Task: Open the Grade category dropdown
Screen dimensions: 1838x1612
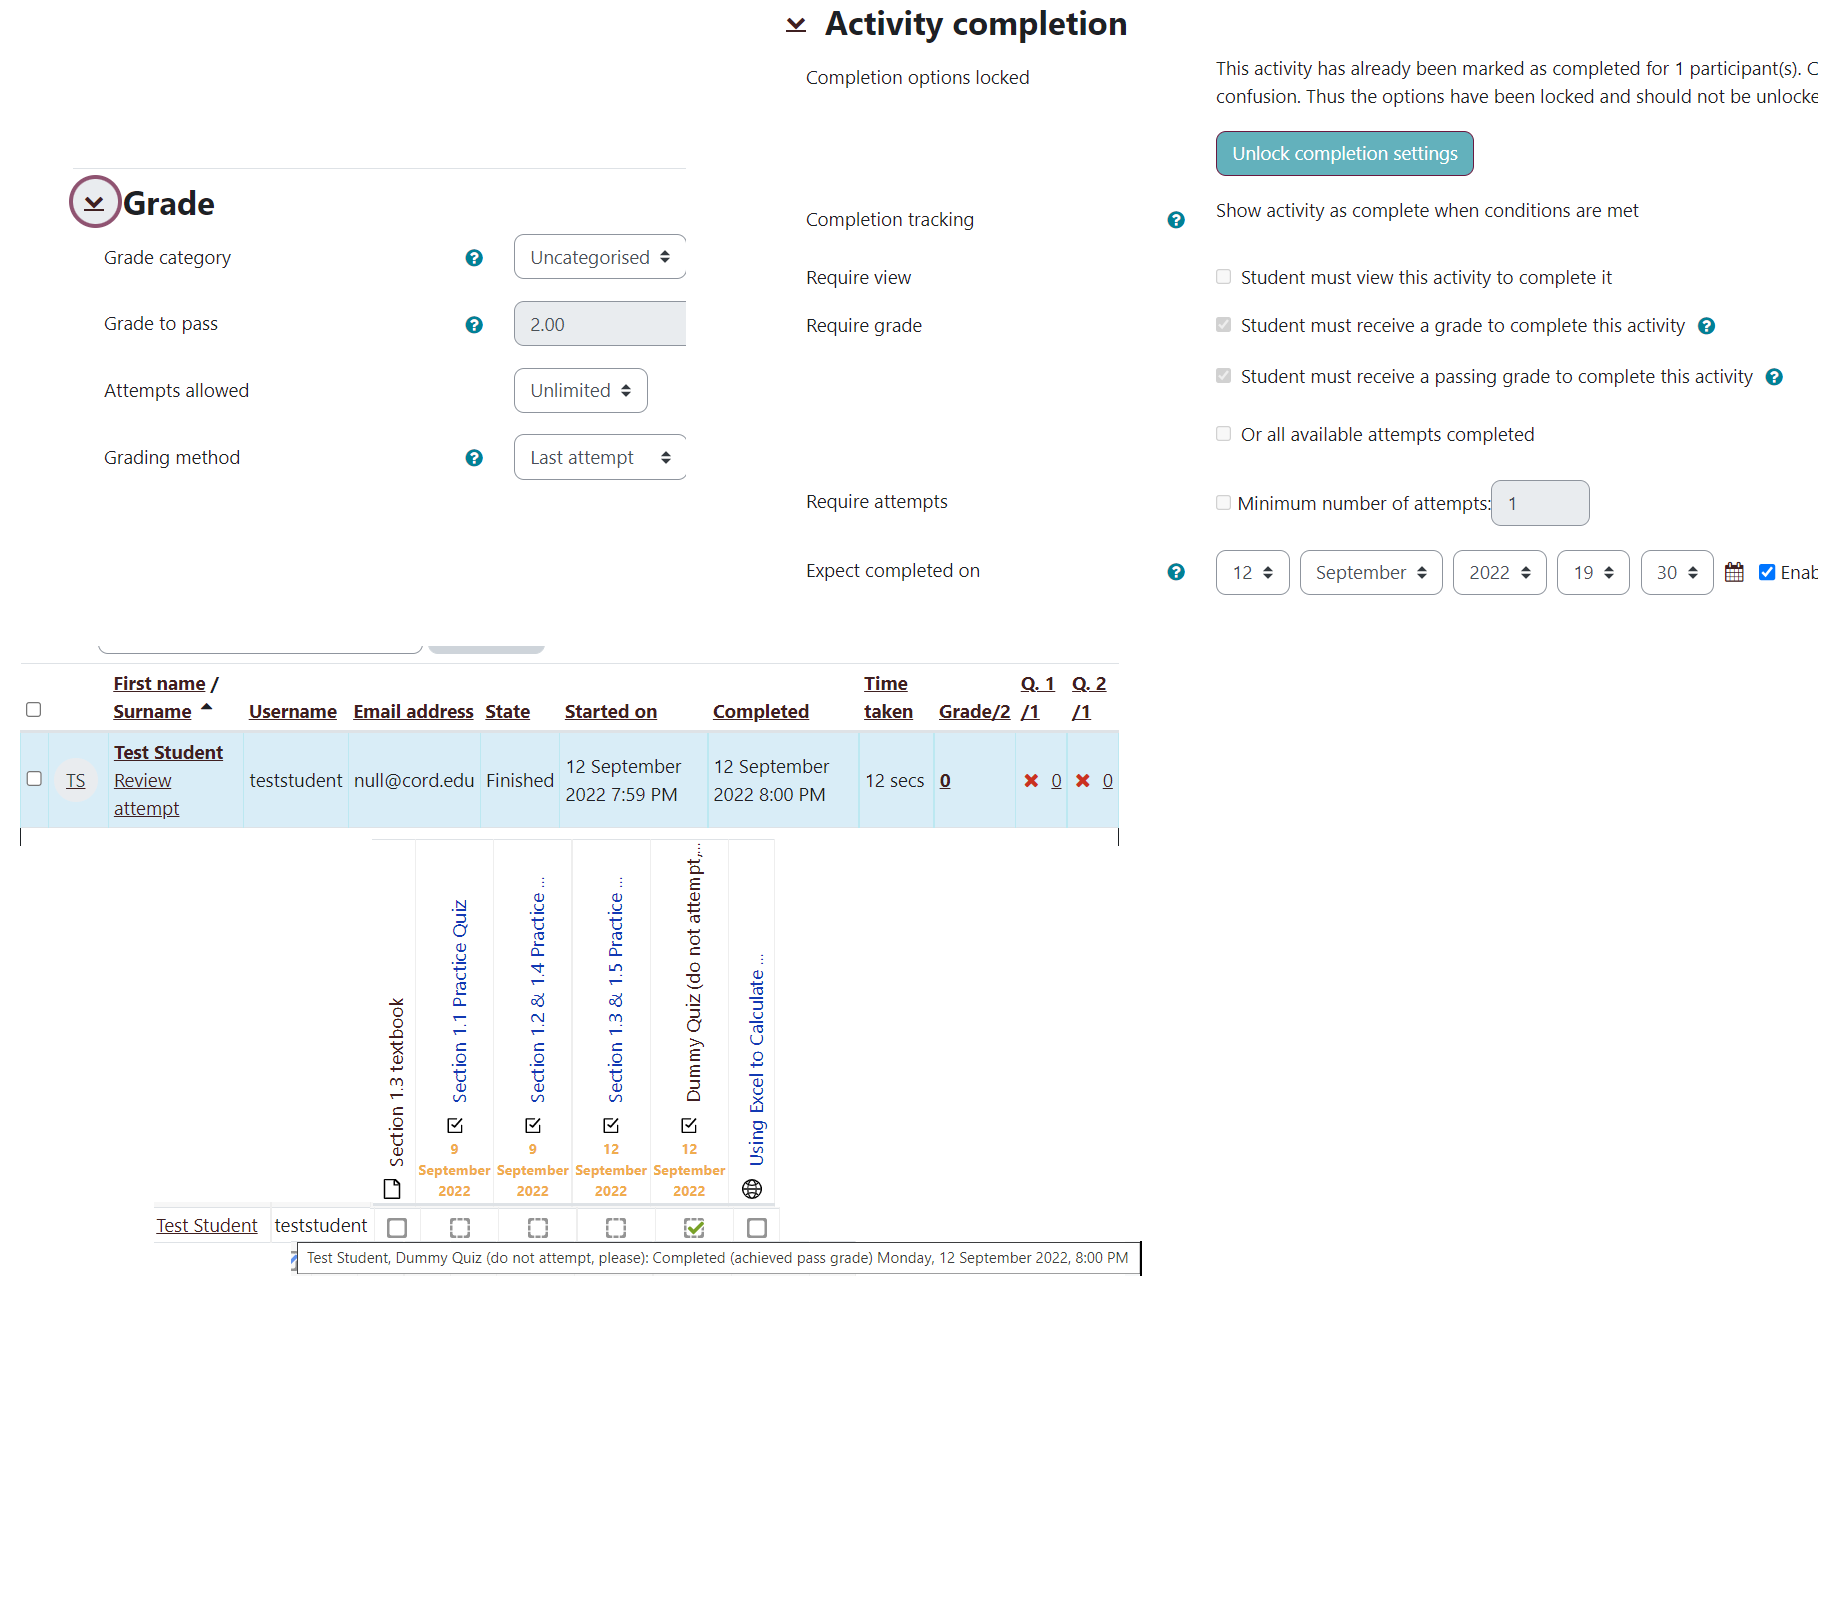Action: [x=600, y=257]
